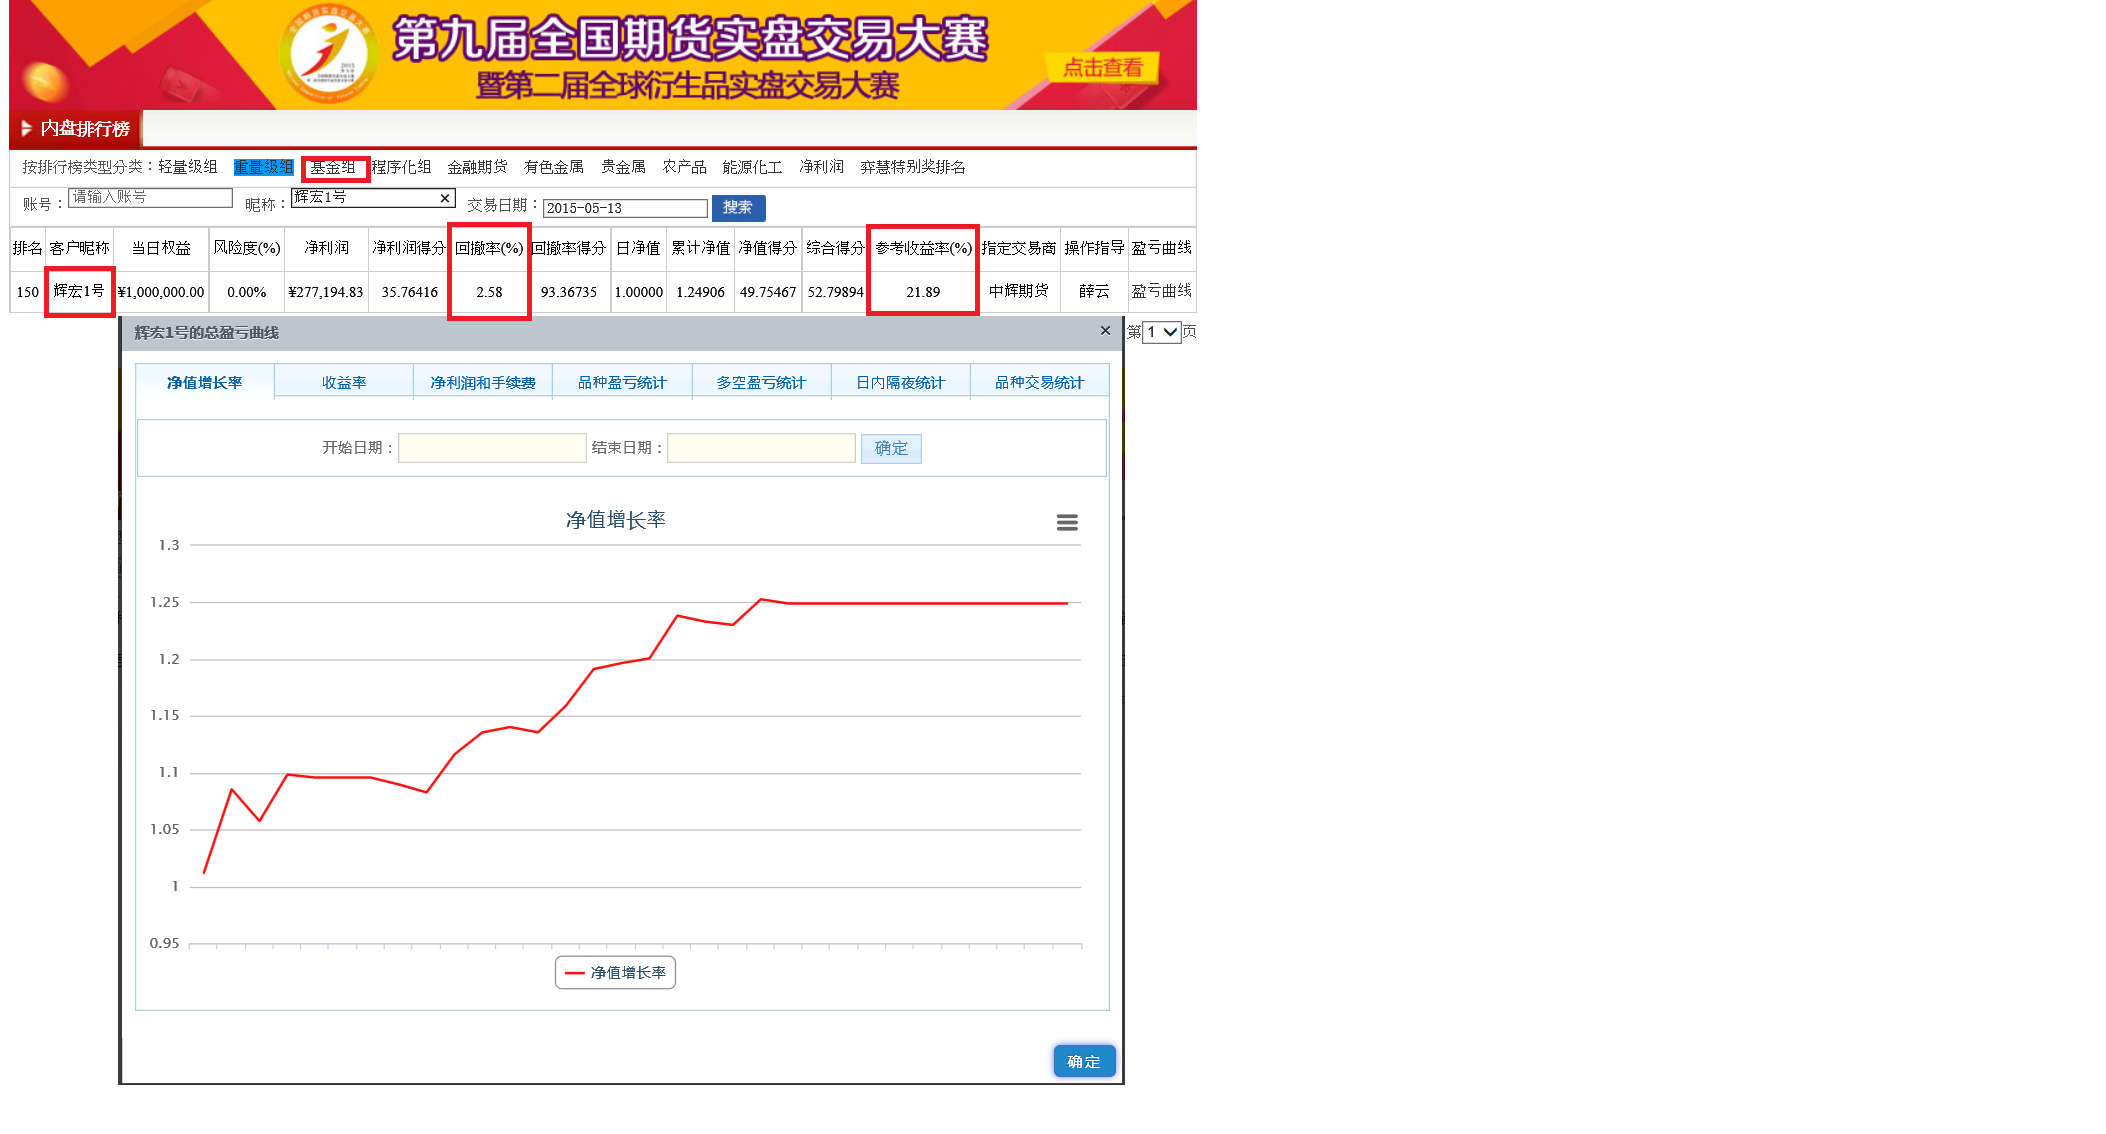
Task: Select the 基金组 ranking category
Action: [x=333, y=167]
